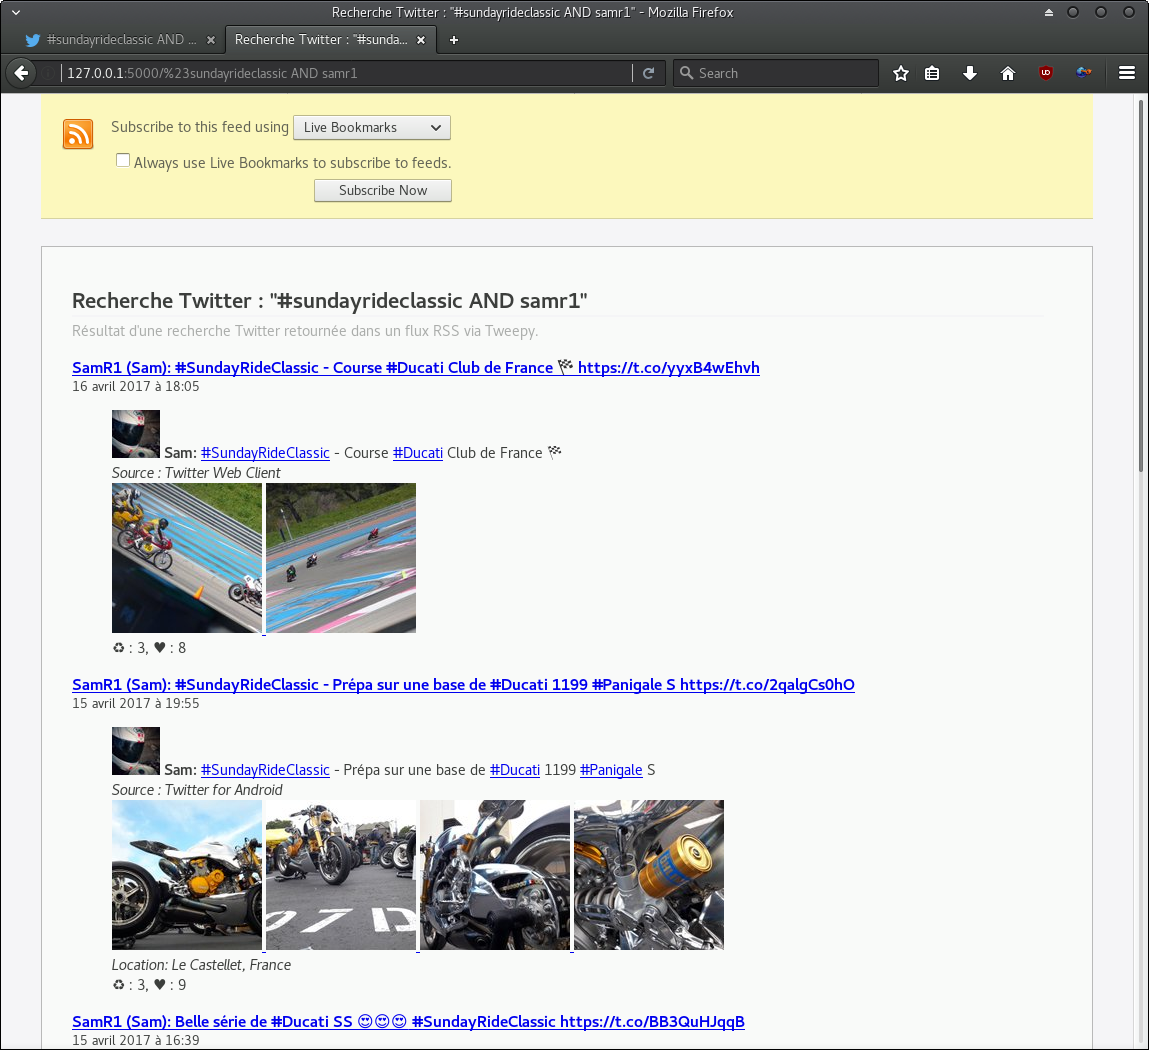Click Sam's avatar in the Prépa tweet
Image resolution: width=1149 pixels, height=1050 pixels.
pos(136,751)
